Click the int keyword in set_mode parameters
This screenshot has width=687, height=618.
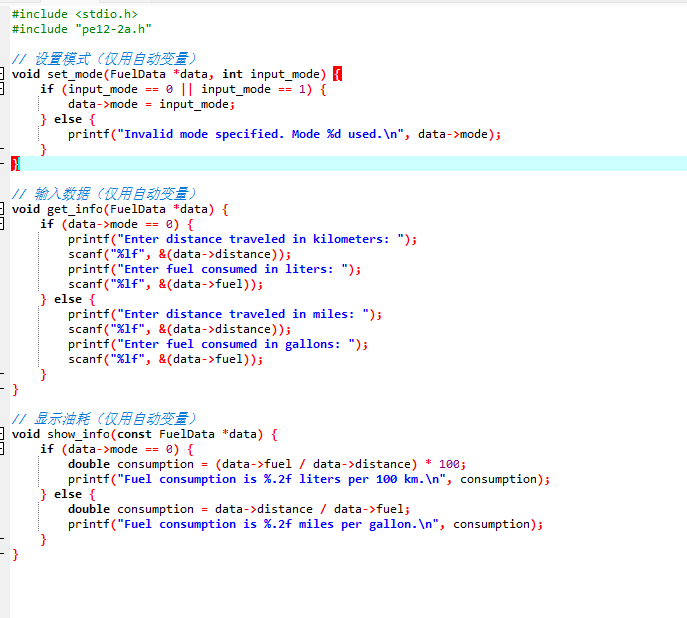tap(232, 74)
